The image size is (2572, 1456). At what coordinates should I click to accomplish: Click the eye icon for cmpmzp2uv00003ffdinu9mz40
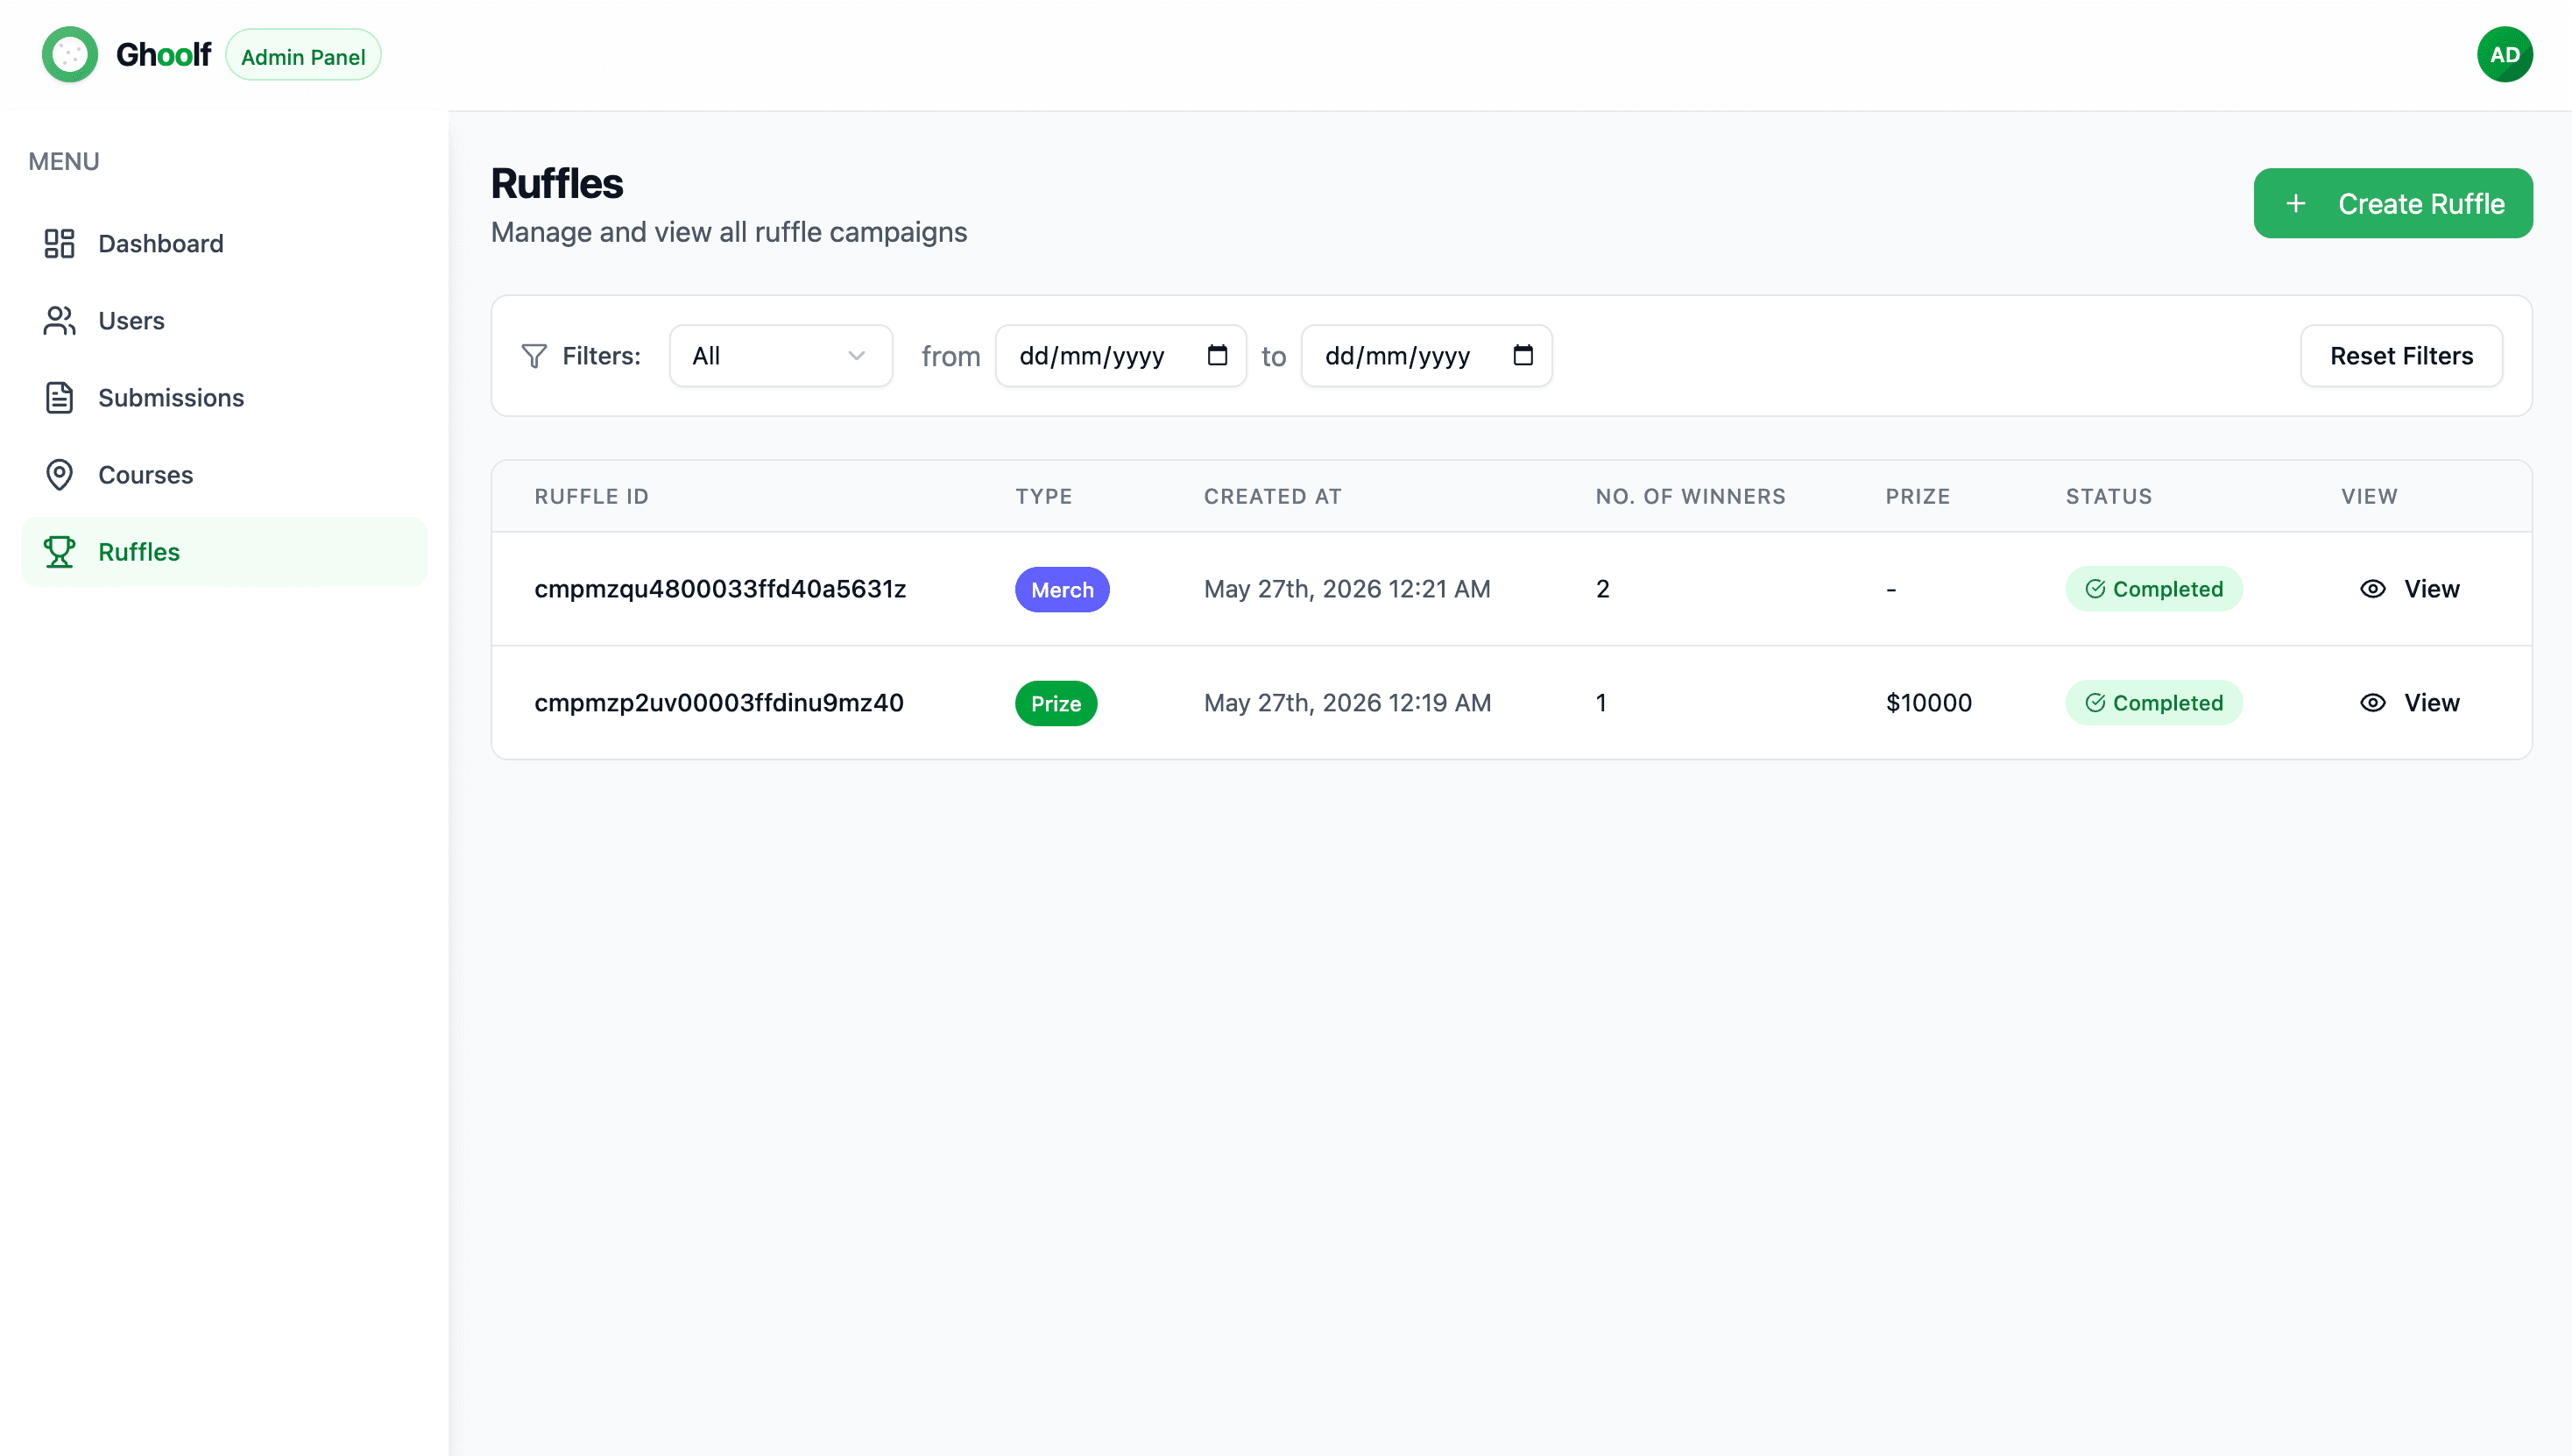click(2373, 703)
